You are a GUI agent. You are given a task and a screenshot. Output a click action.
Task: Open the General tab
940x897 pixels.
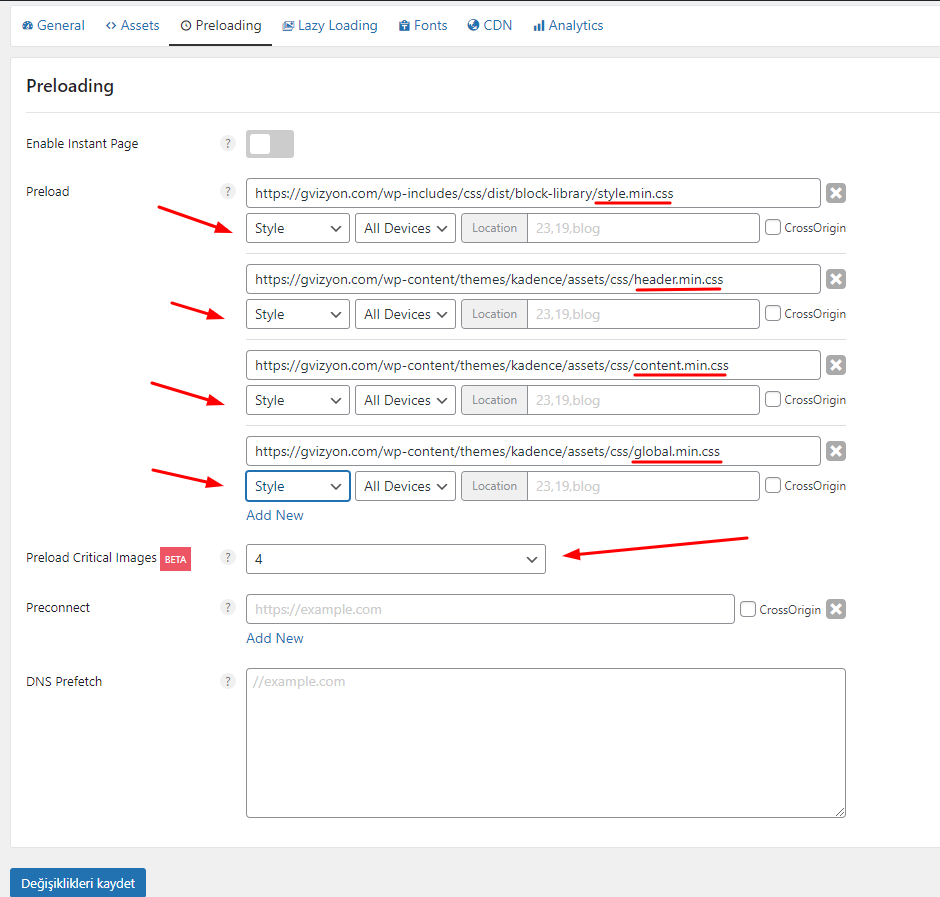53,25
